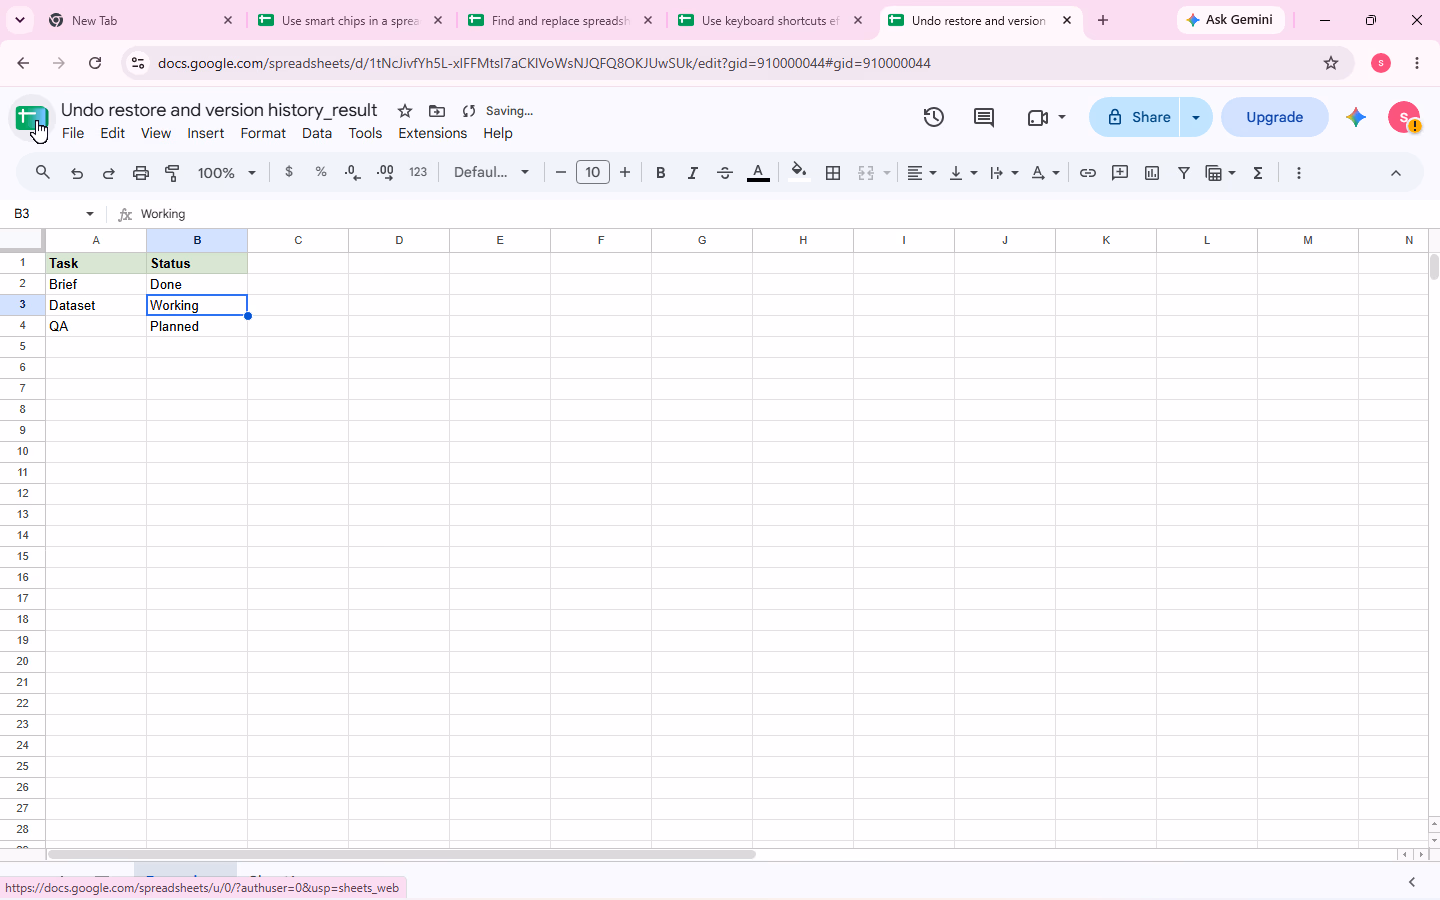The width and height of the screenshot is (1440, 900).
Task: Toggle italic formatting
Action: (x=692, y=173)
